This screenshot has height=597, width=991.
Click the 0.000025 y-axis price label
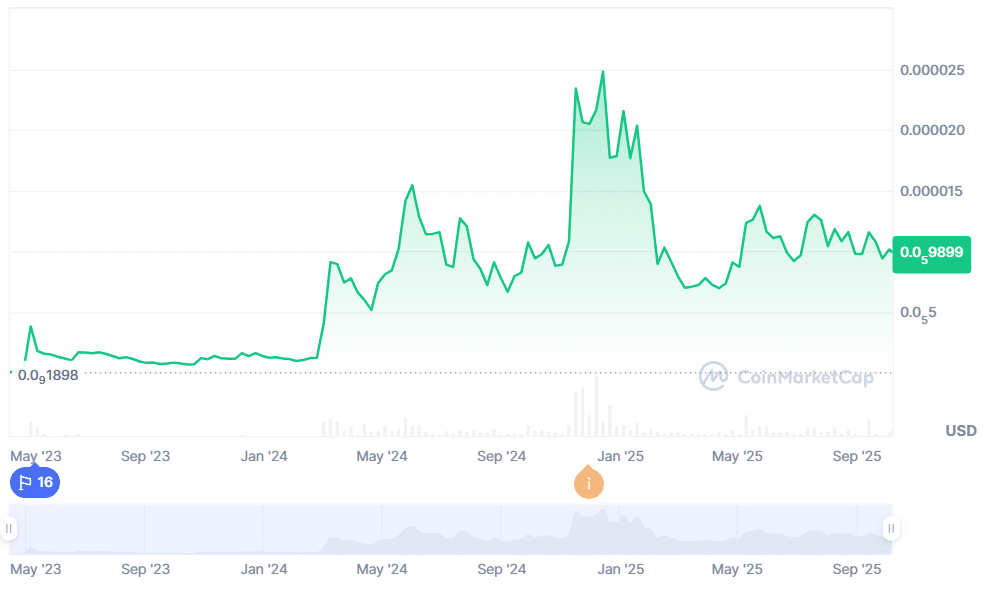point(932,70)
